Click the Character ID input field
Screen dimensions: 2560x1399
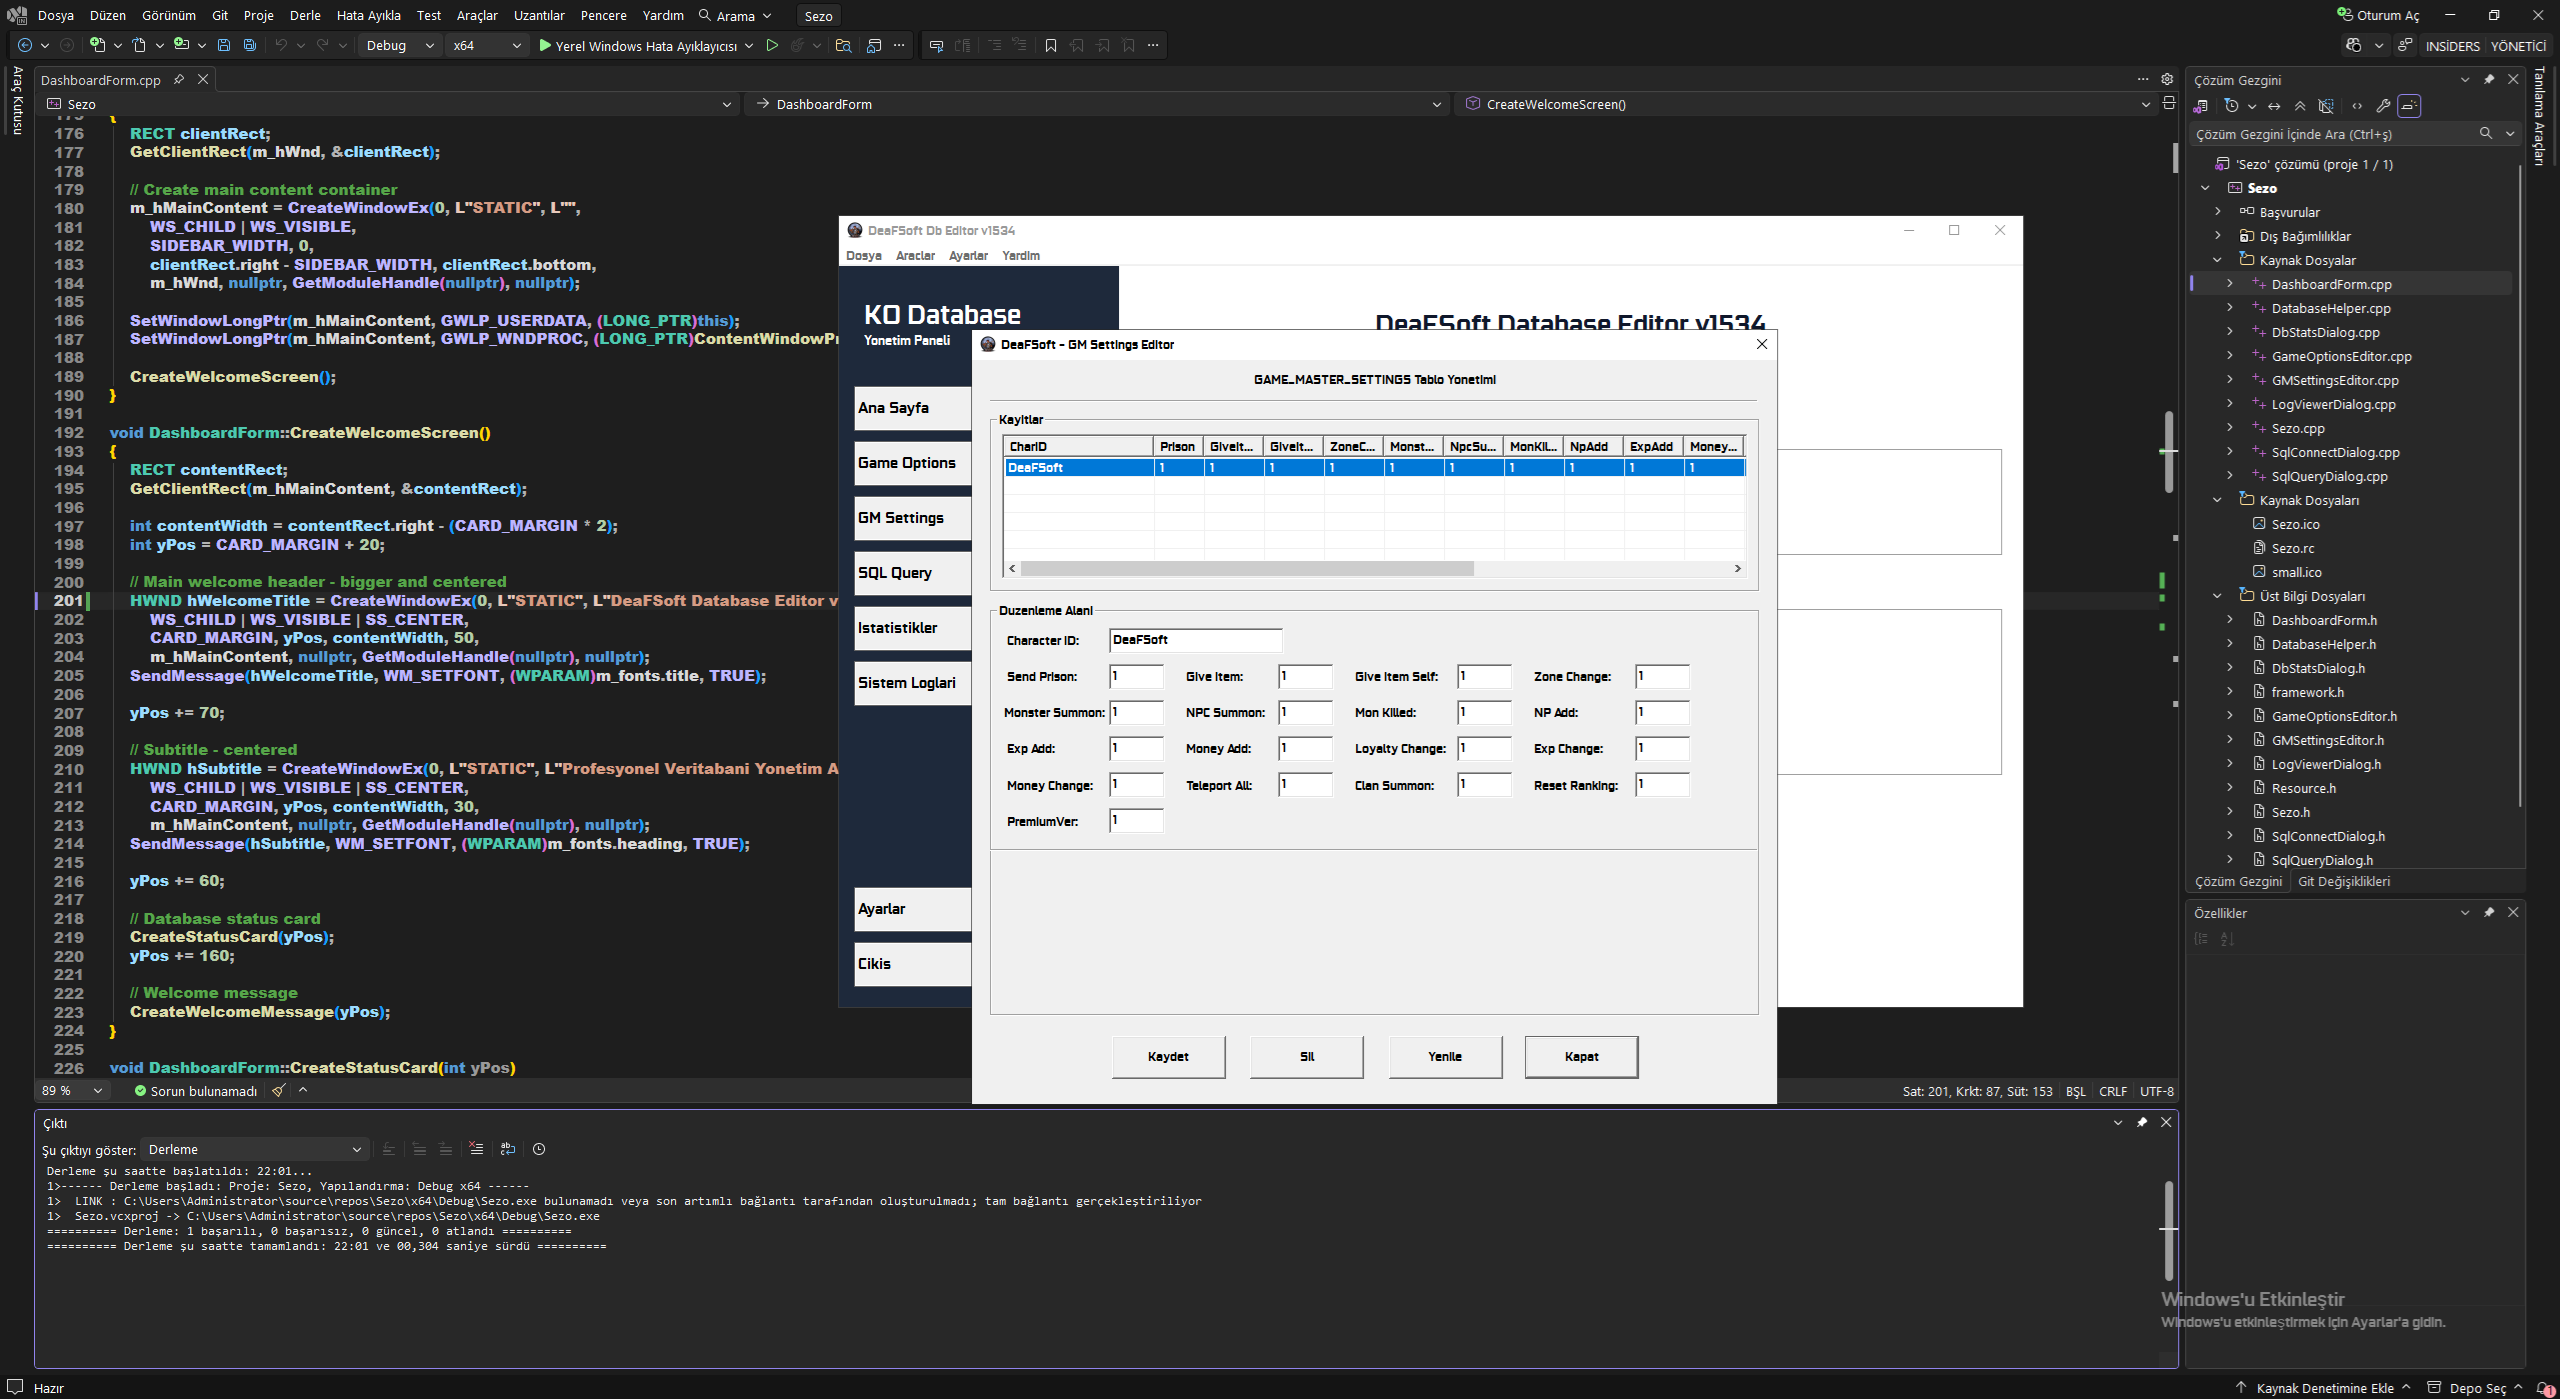click(1195, 640)
